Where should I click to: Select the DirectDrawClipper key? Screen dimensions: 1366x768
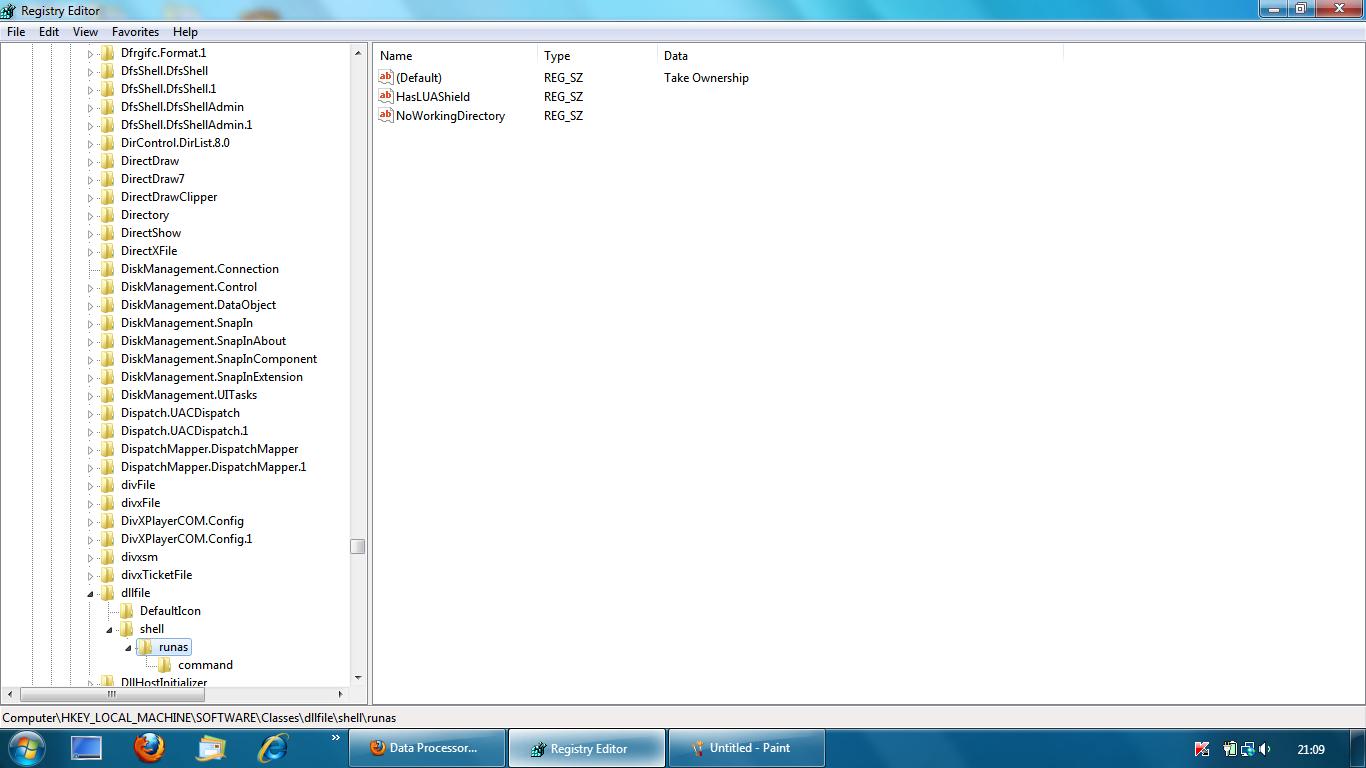click(169, 197)
